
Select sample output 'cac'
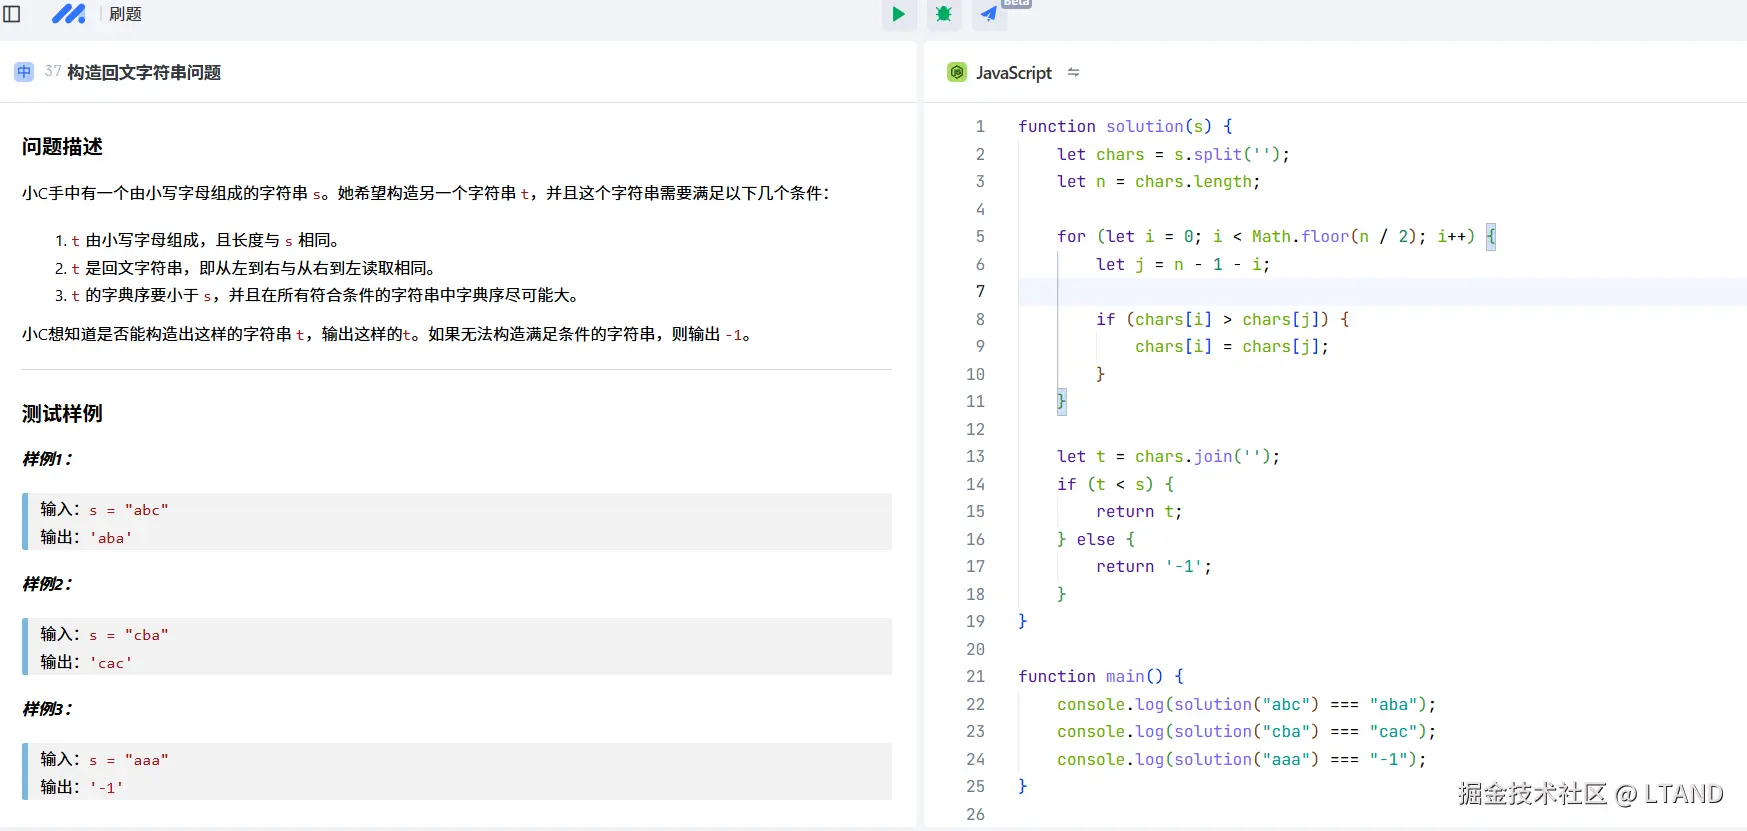(x=111, y=663)
